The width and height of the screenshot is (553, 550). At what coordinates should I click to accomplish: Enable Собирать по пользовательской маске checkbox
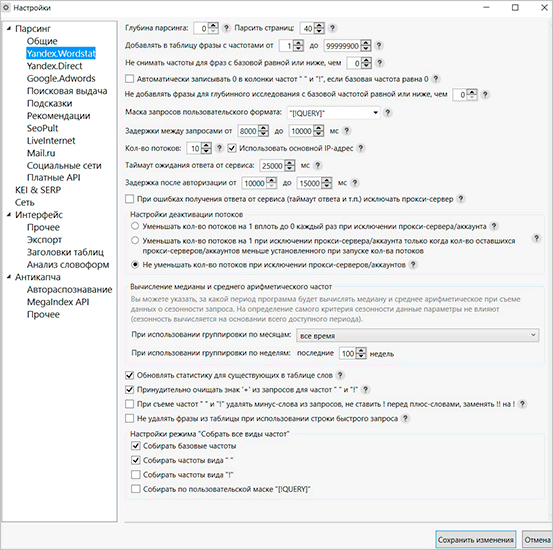click(135, 489)
